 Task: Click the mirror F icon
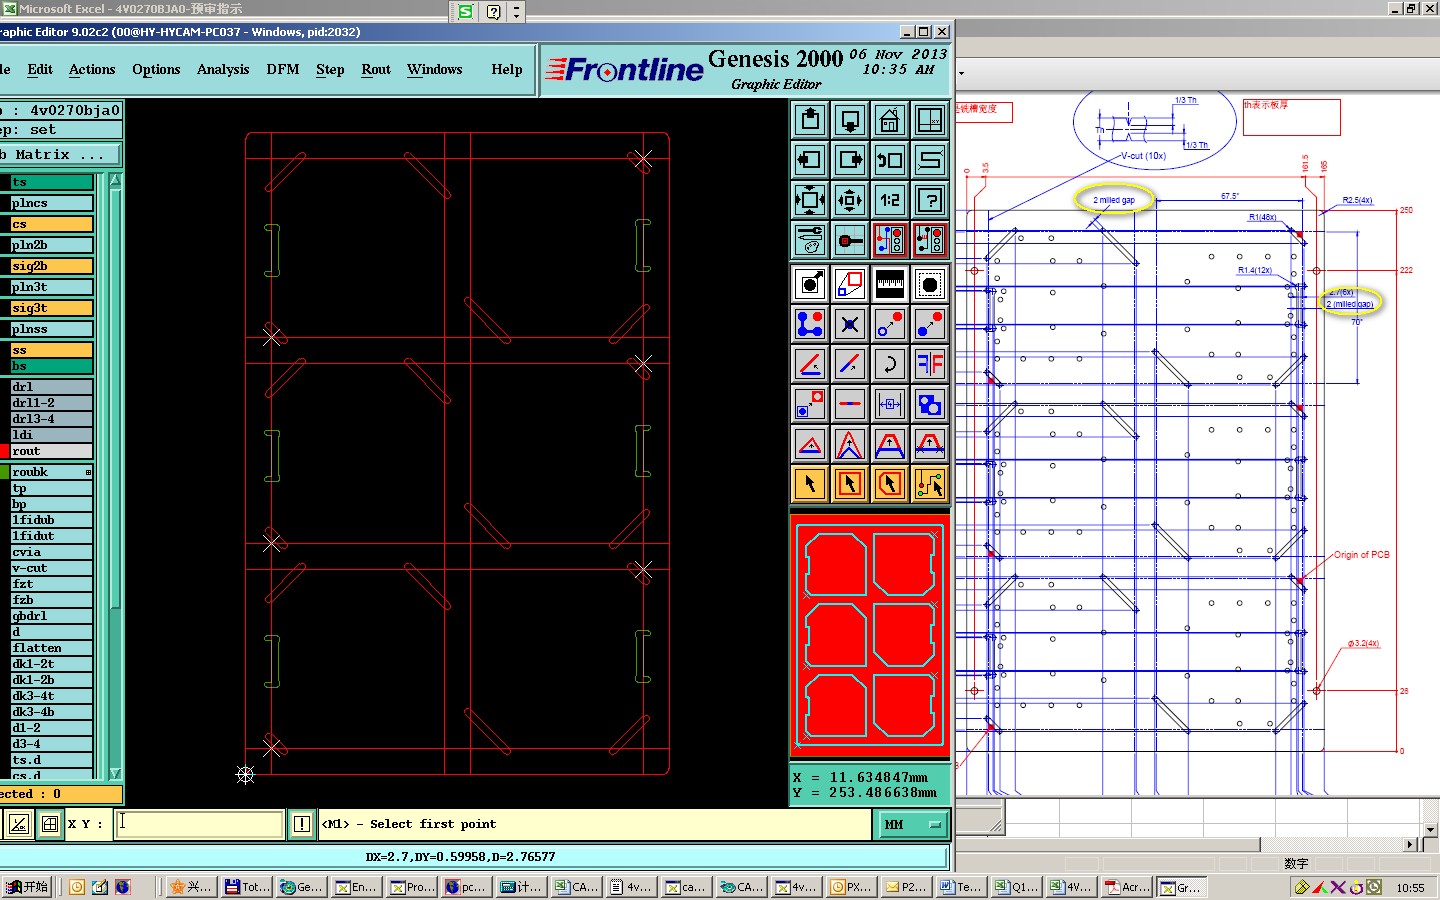(930, 365)
